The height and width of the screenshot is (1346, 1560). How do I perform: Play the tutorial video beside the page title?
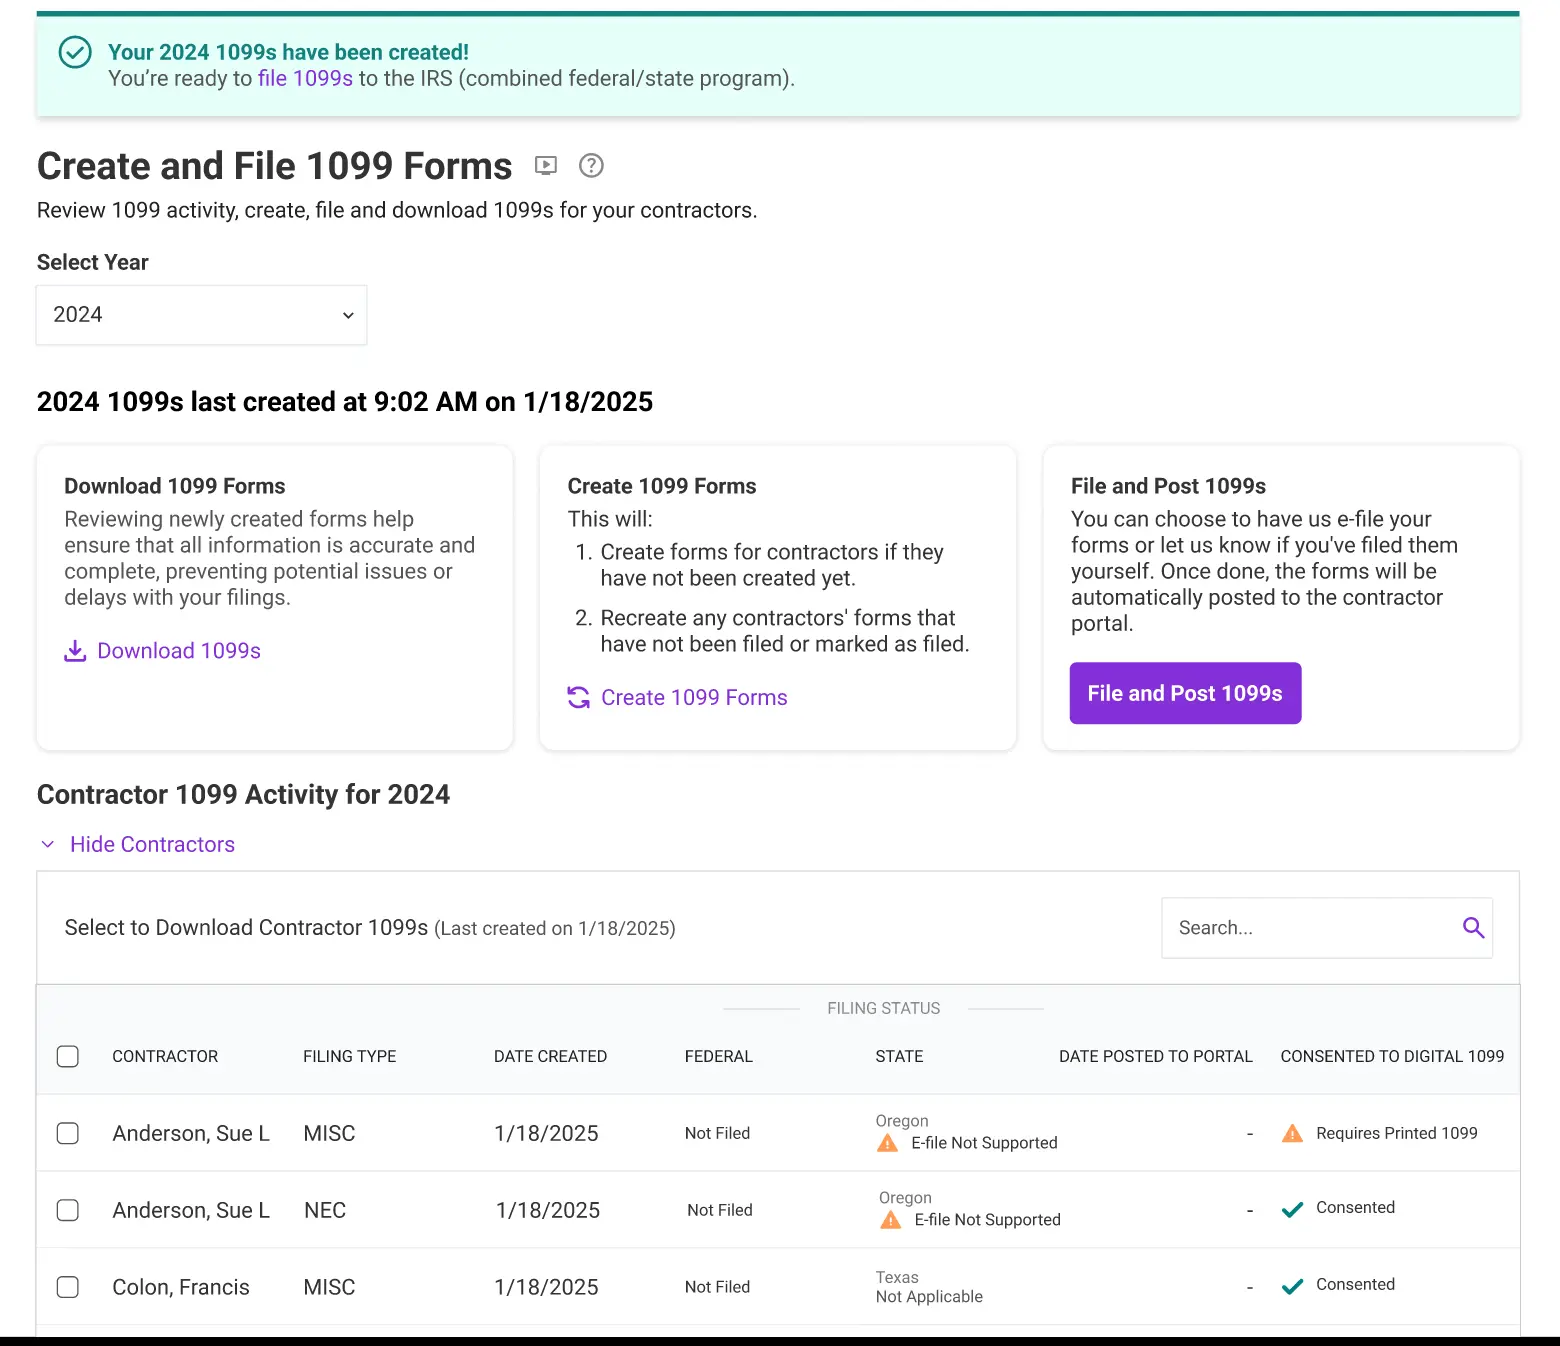coord(546,166)
